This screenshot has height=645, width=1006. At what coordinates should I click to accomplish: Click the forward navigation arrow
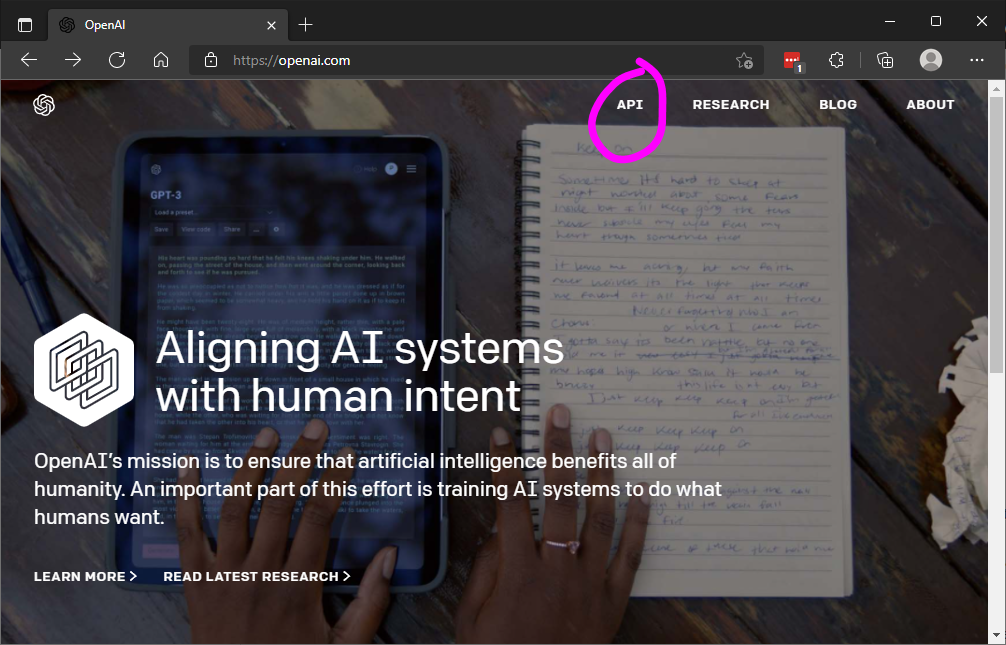click(72, 60)
